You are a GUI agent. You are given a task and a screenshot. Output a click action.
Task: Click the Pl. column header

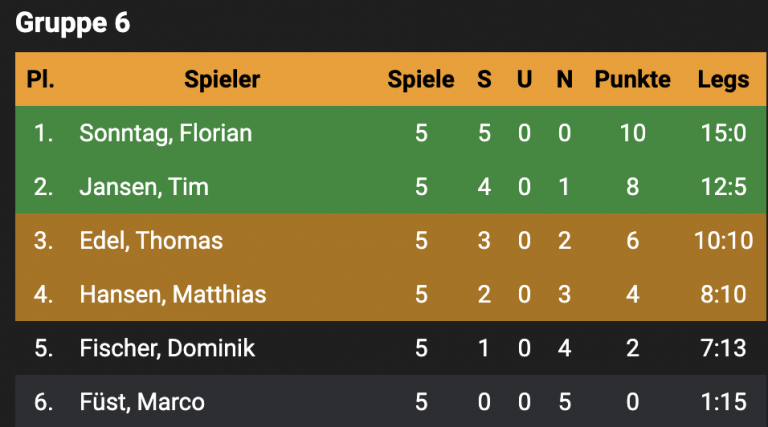click(x=40, y=80)
